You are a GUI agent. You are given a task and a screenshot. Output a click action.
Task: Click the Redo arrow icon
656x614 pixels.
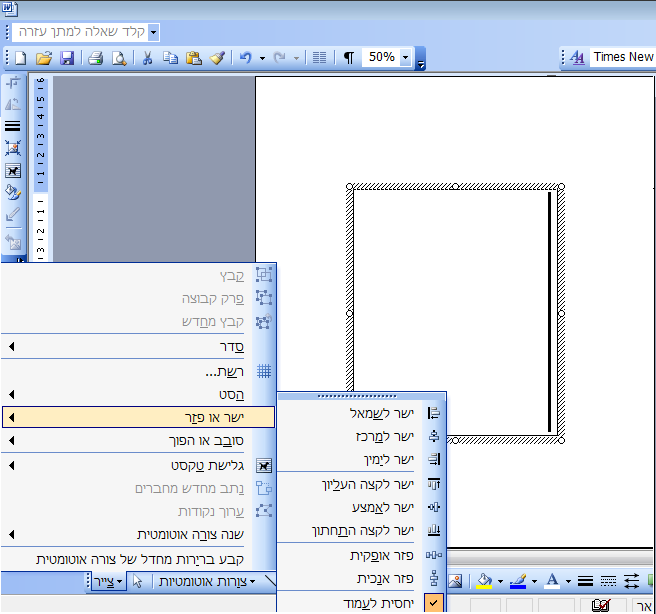[279, 58]
